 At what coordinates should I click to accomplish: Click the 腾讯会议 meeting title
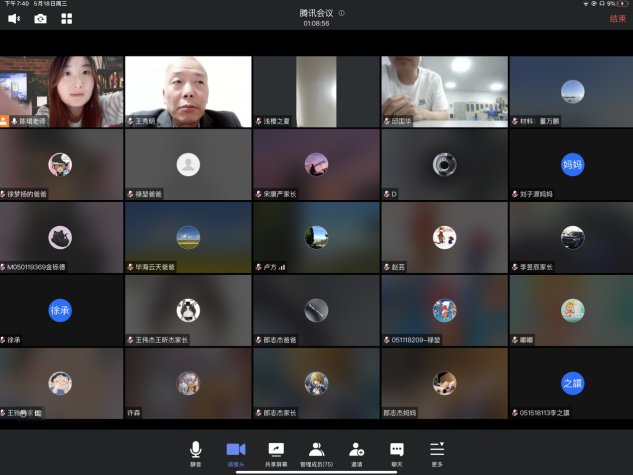pyautogui.click(x=316, y=13)
